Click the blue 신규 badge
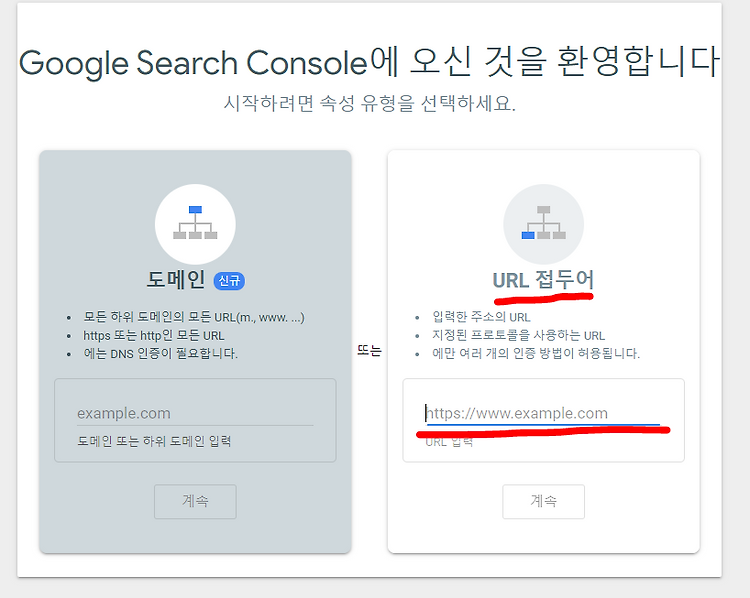750x598 pixels. pyautogui.click(x=229, y=281)
